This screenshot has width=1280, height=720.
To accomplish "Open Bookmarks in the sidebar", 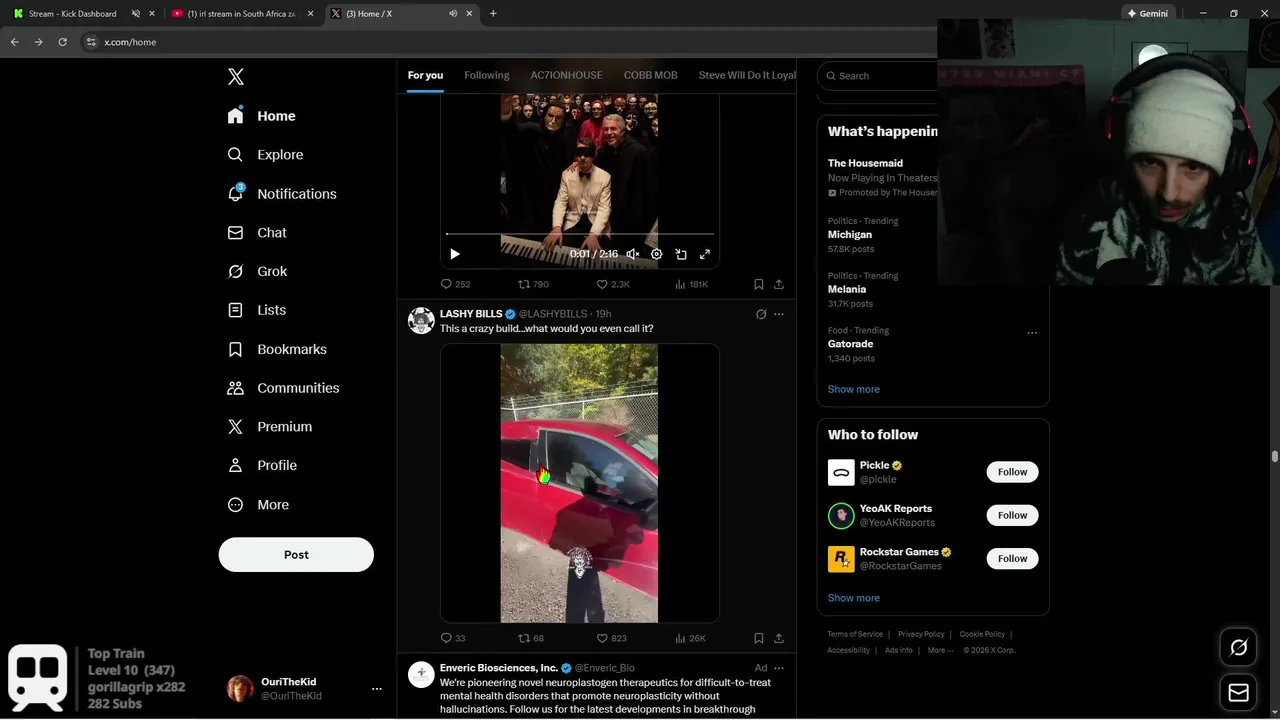I will 277,349.
